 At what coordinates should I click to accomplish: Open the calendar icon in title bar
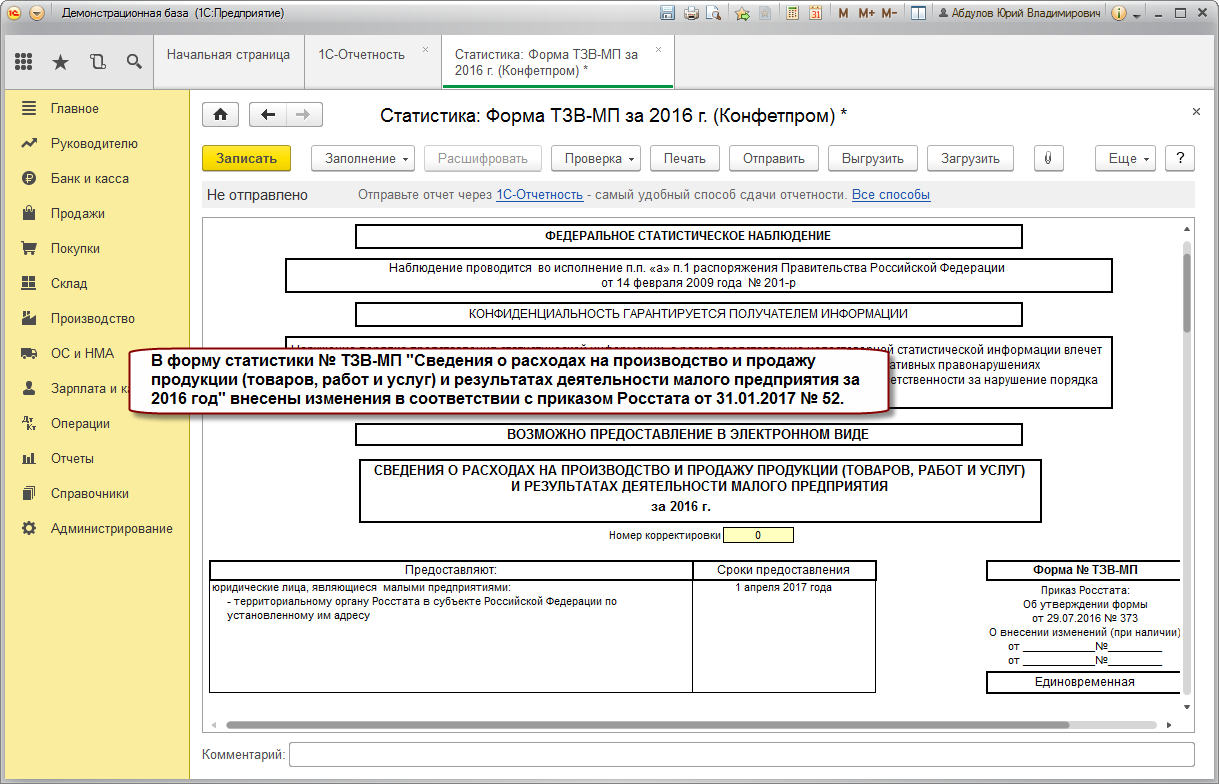[815, 14]
